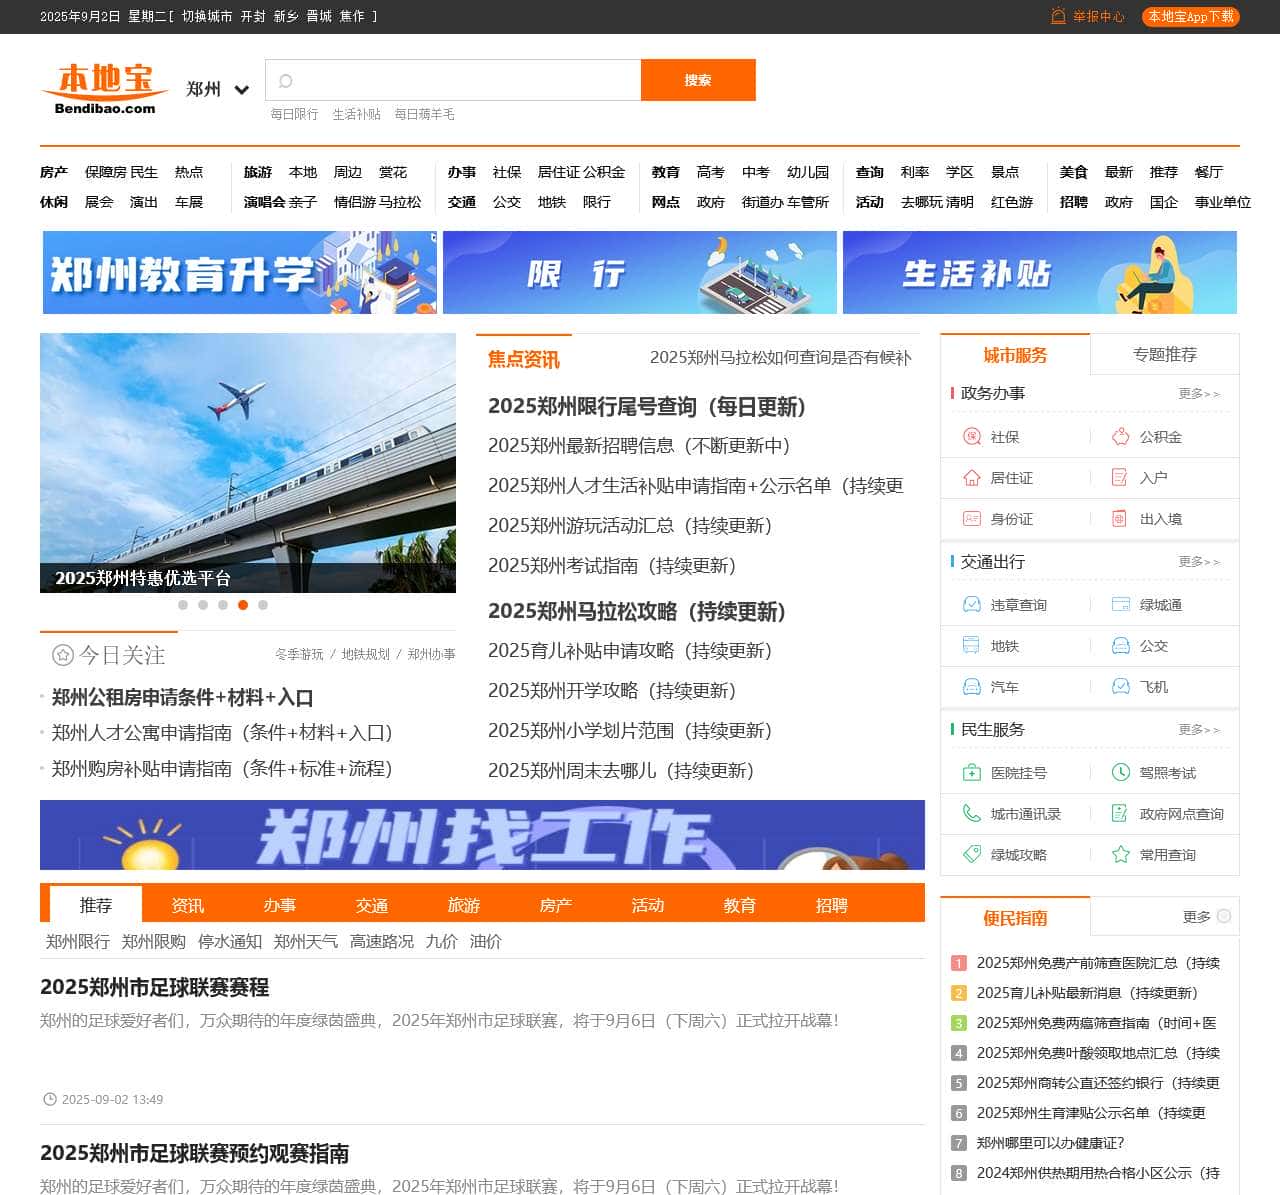Click the 飞机 airplane icon
Viewport: 1280px width, 1195px height.
tap(1120, 687)
